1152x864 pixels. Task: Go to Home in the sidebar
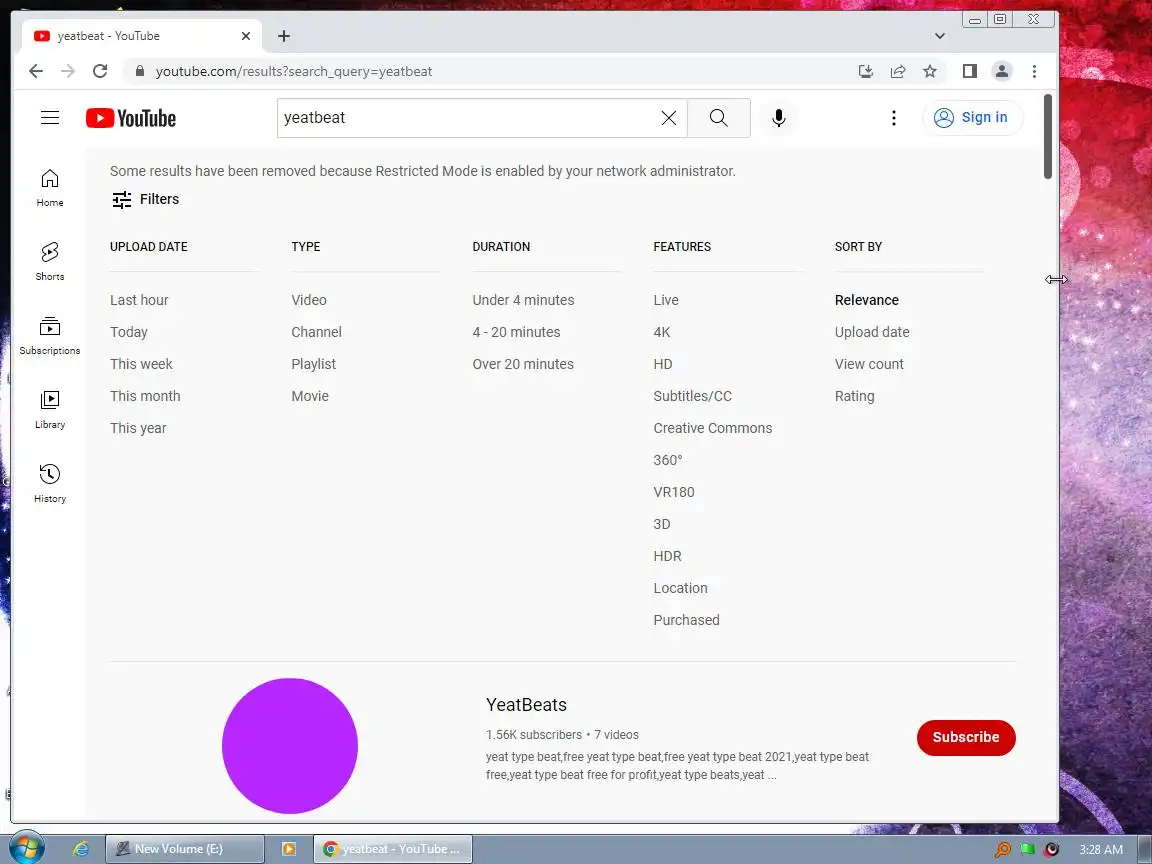pos(50,187)
